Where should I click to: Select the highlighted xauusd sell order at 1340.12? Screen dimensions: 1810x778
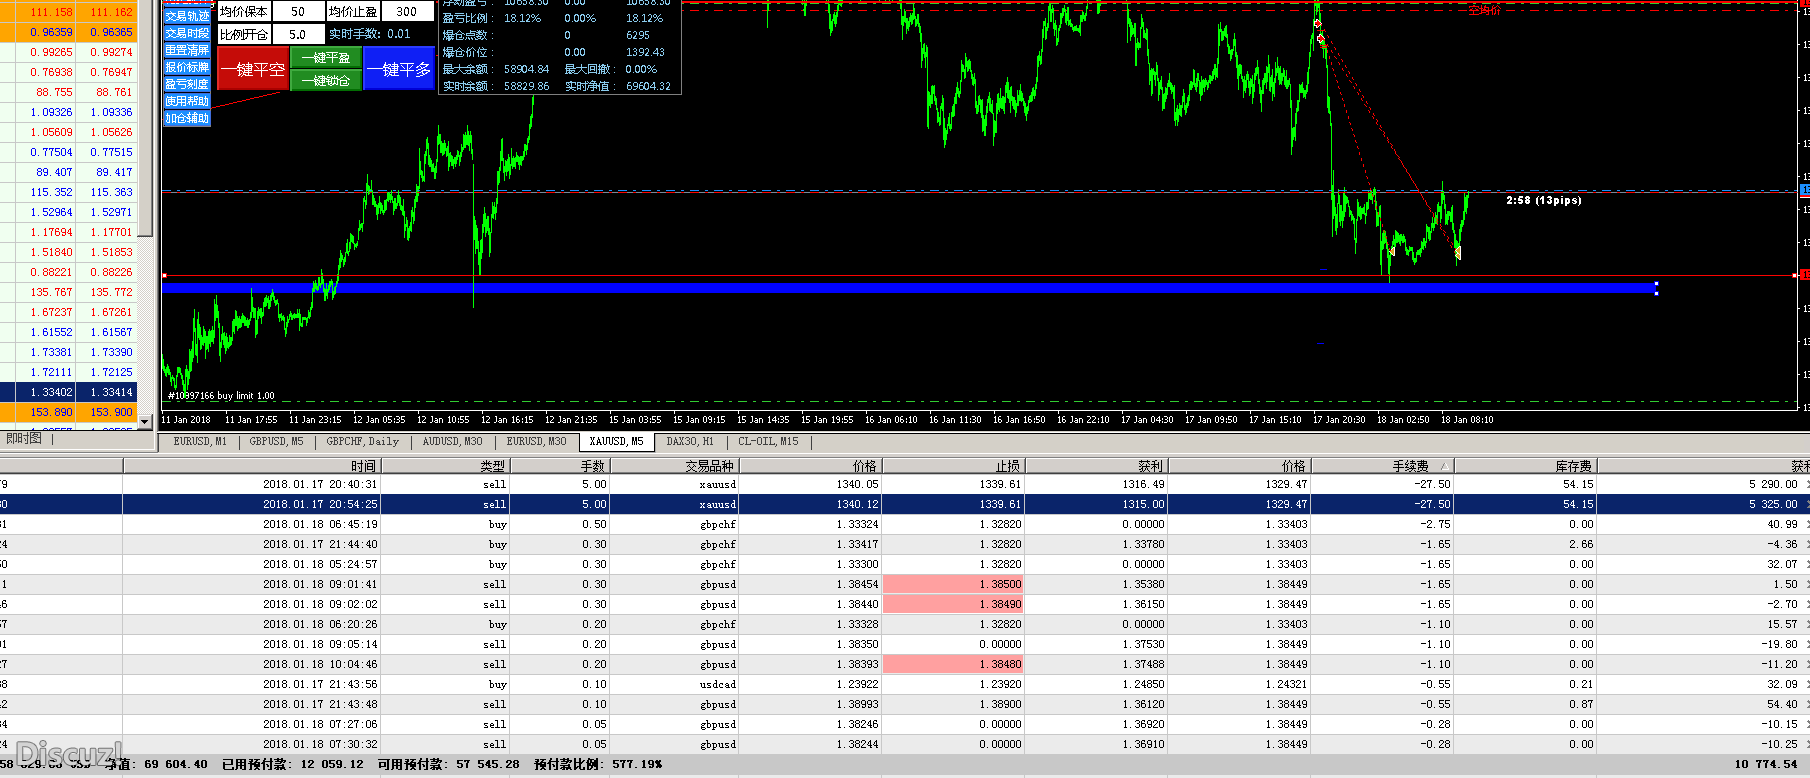(x=905, y=504)
